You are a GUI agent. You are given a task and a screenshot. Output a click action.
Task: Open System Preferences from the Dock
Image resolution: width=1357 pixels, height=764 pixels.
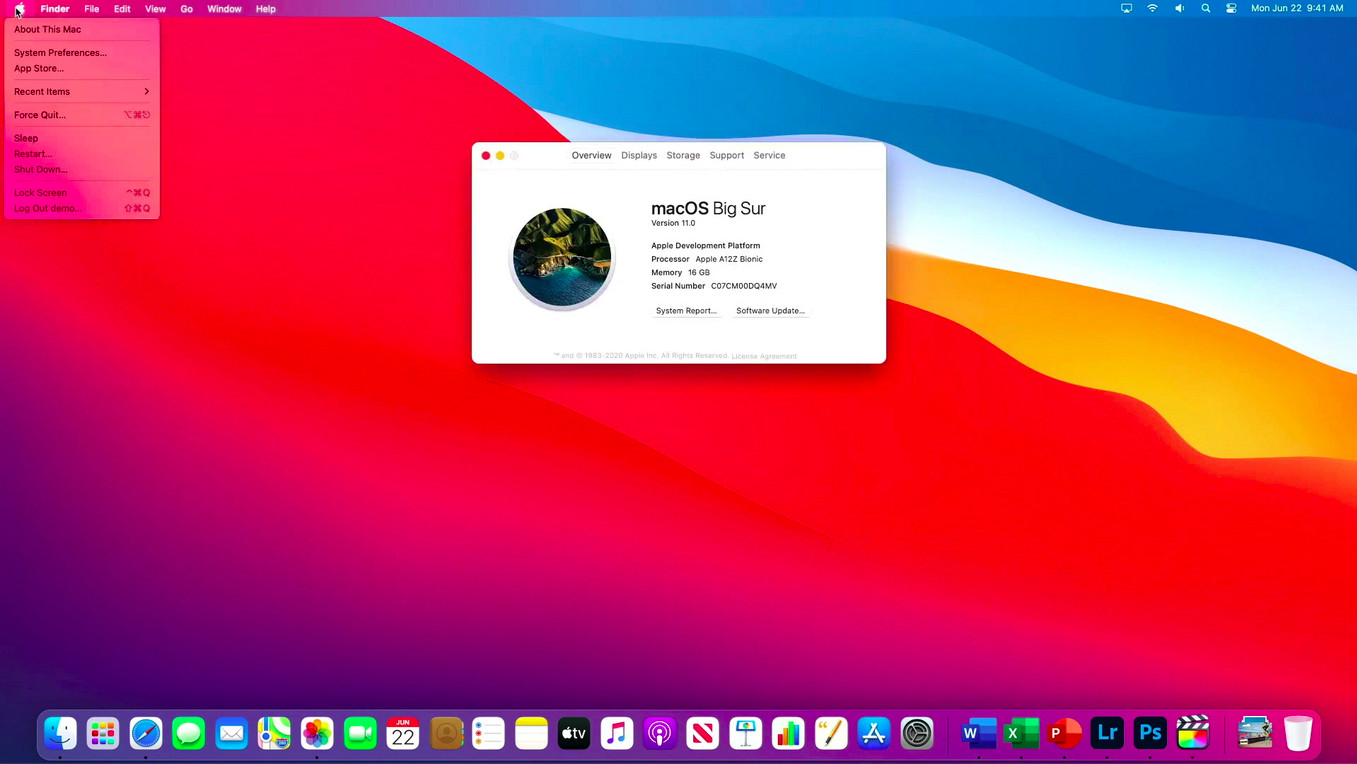[x=916, y=733]
